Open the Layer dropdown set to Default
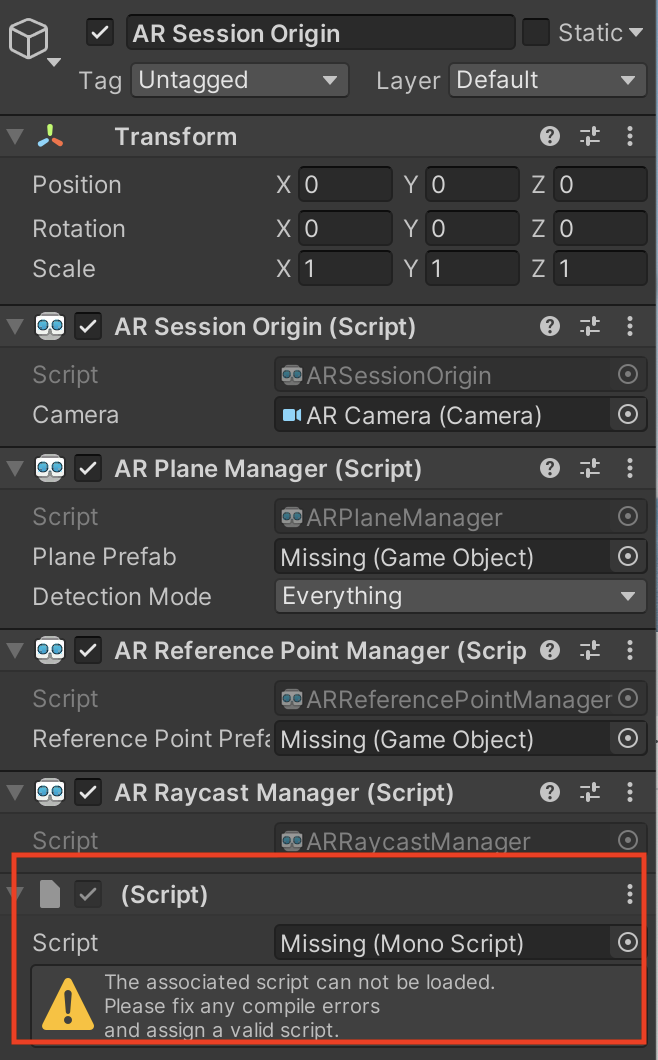658x1060 pixels. pyautogui.click(x=547, y=80)
